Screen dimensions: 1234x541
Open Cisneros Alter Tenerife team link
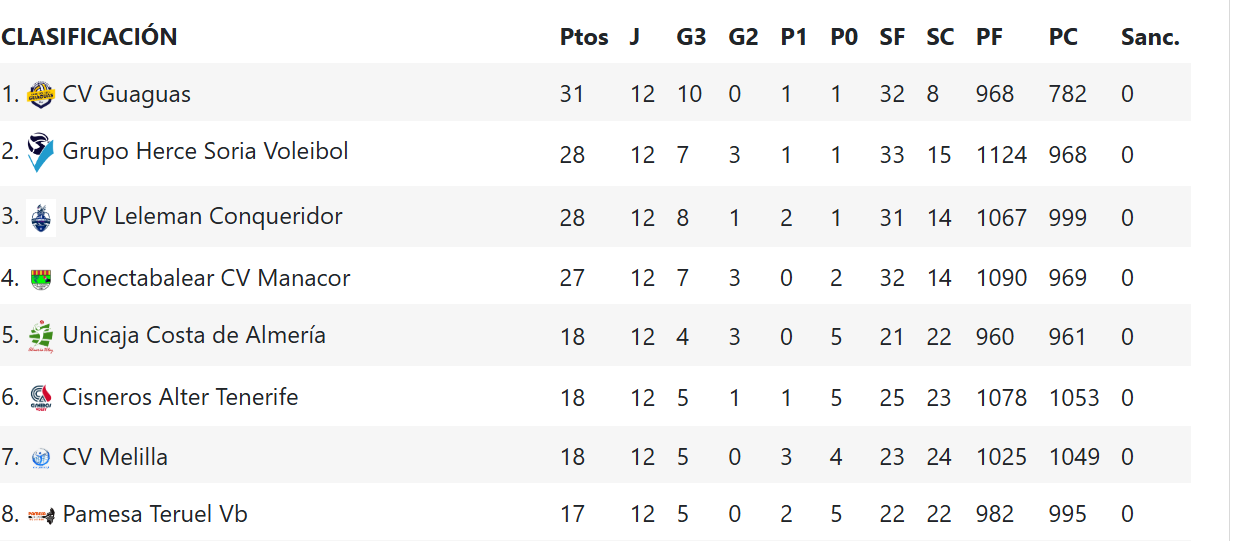(x=180, y=397)
